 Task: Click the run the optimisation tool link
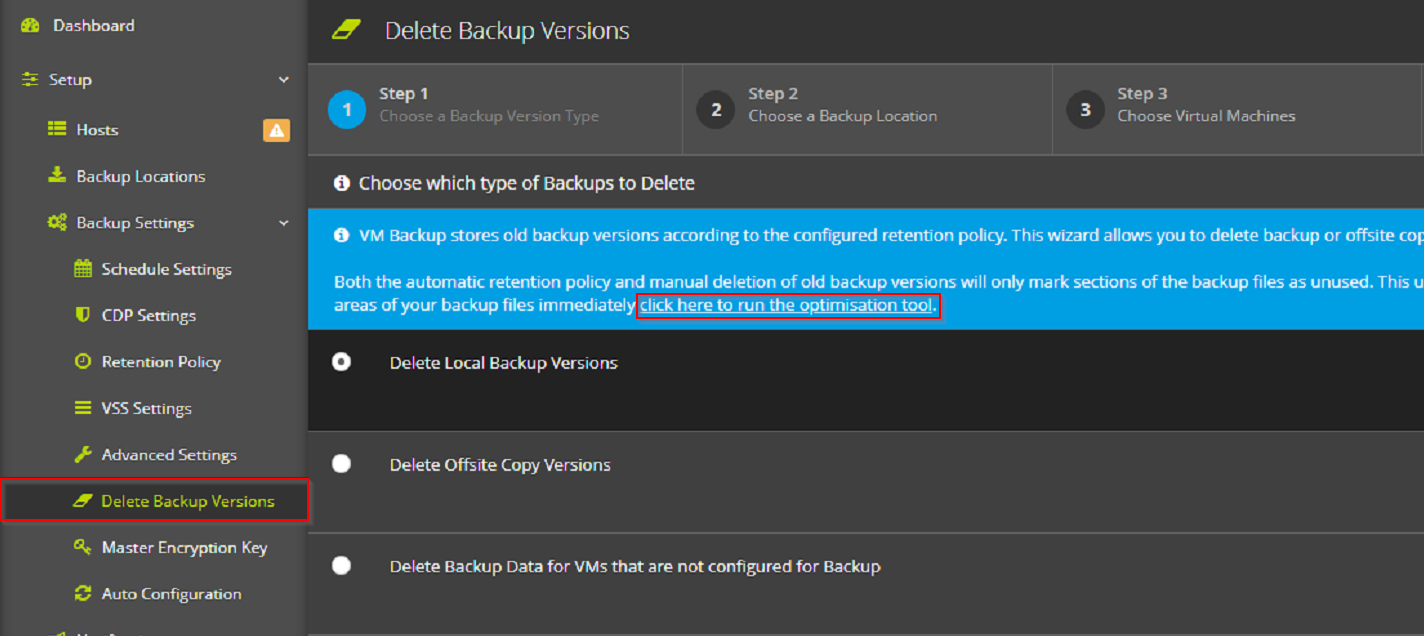coord(786,305)
